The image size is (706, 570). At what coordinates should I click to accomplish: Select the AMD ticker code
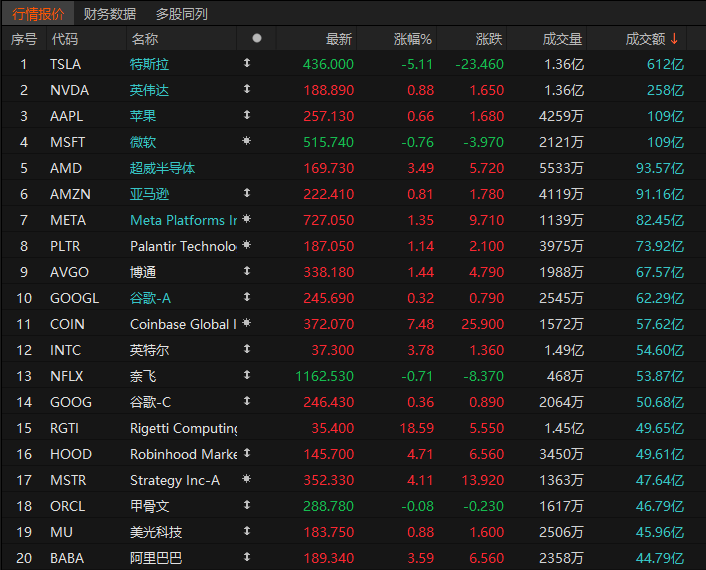point(66,168)
